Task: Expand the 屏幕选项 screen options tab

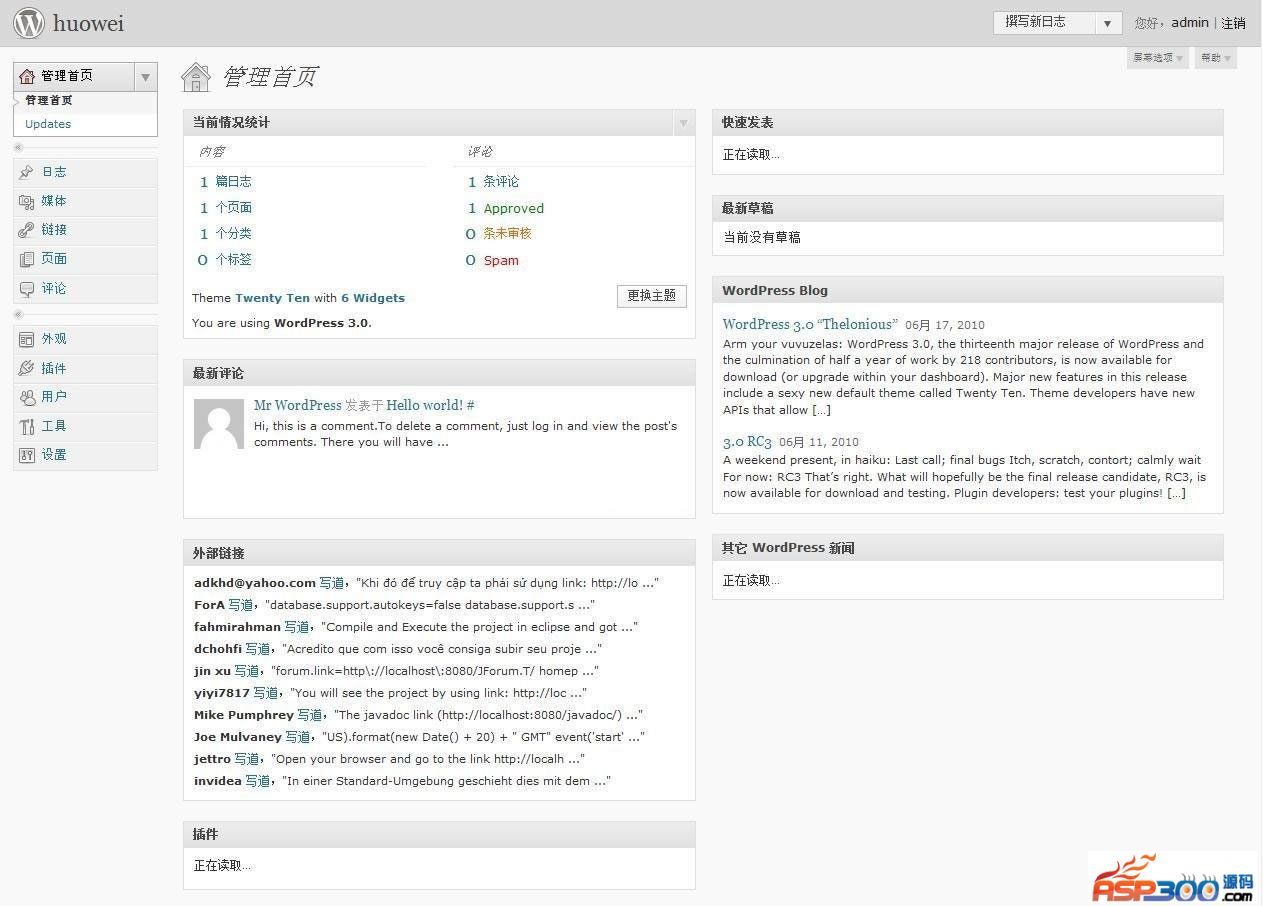Action: [x=1158, y=58]
